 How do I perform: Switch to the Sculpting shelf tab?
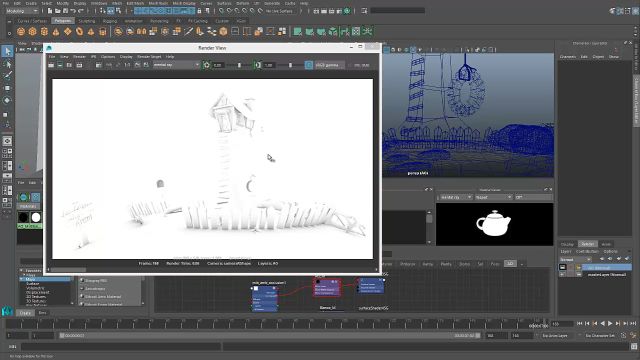pos(87,21)
